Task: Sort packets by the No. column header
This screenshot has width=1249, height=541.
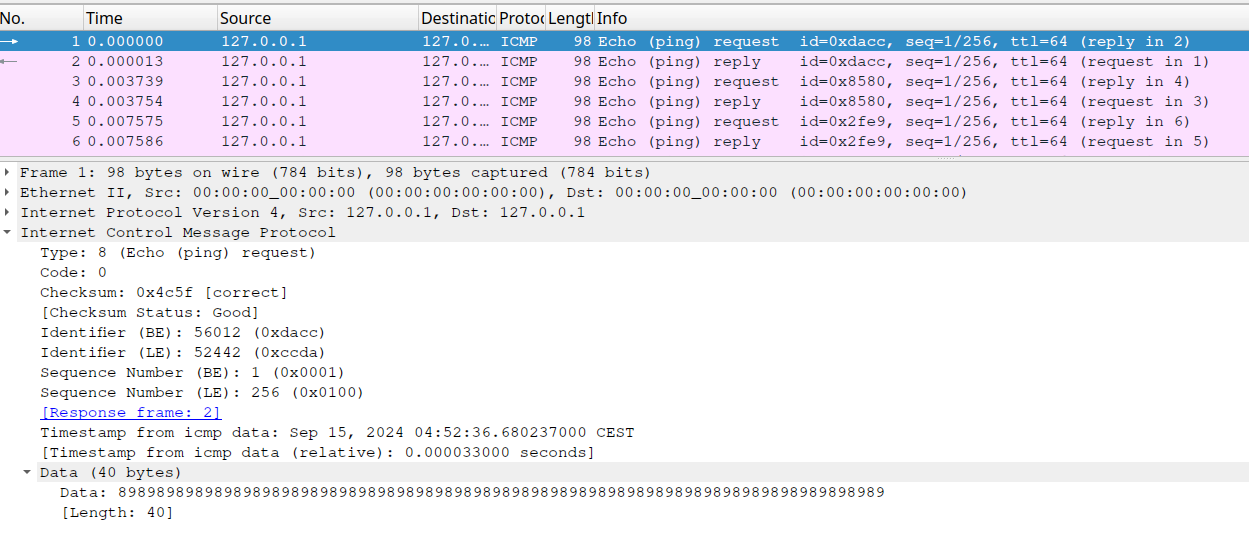Action: (x=40, y=18)
